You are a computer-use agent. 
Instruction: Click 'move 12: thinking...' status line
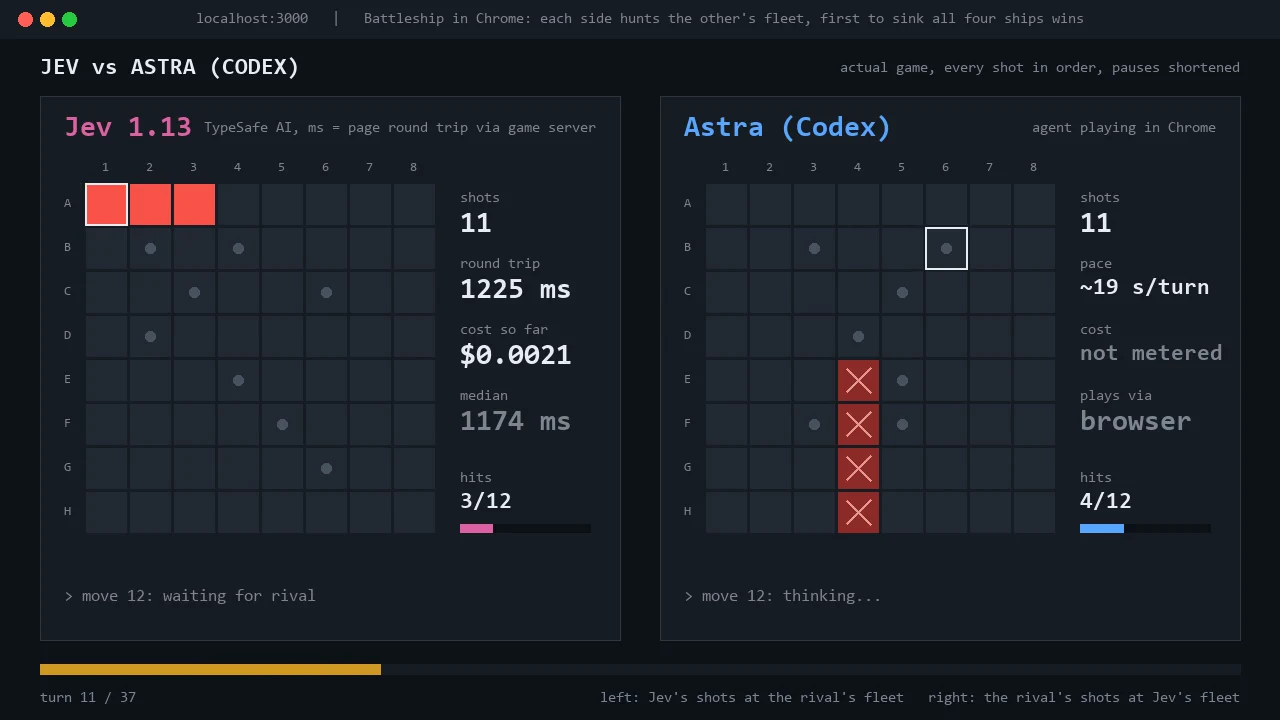783,596
